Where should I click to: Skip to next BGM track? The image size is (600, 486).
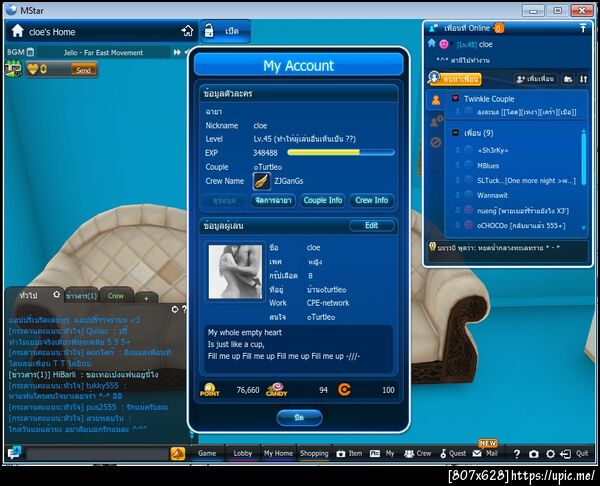pos(177,52)
